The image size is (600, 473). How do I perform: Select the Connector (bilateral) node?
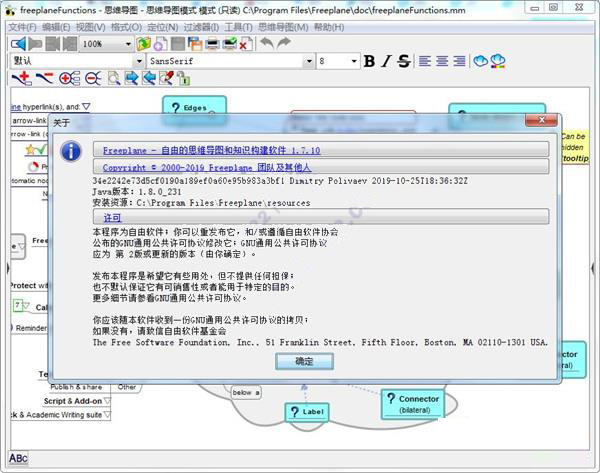(413, 404)
